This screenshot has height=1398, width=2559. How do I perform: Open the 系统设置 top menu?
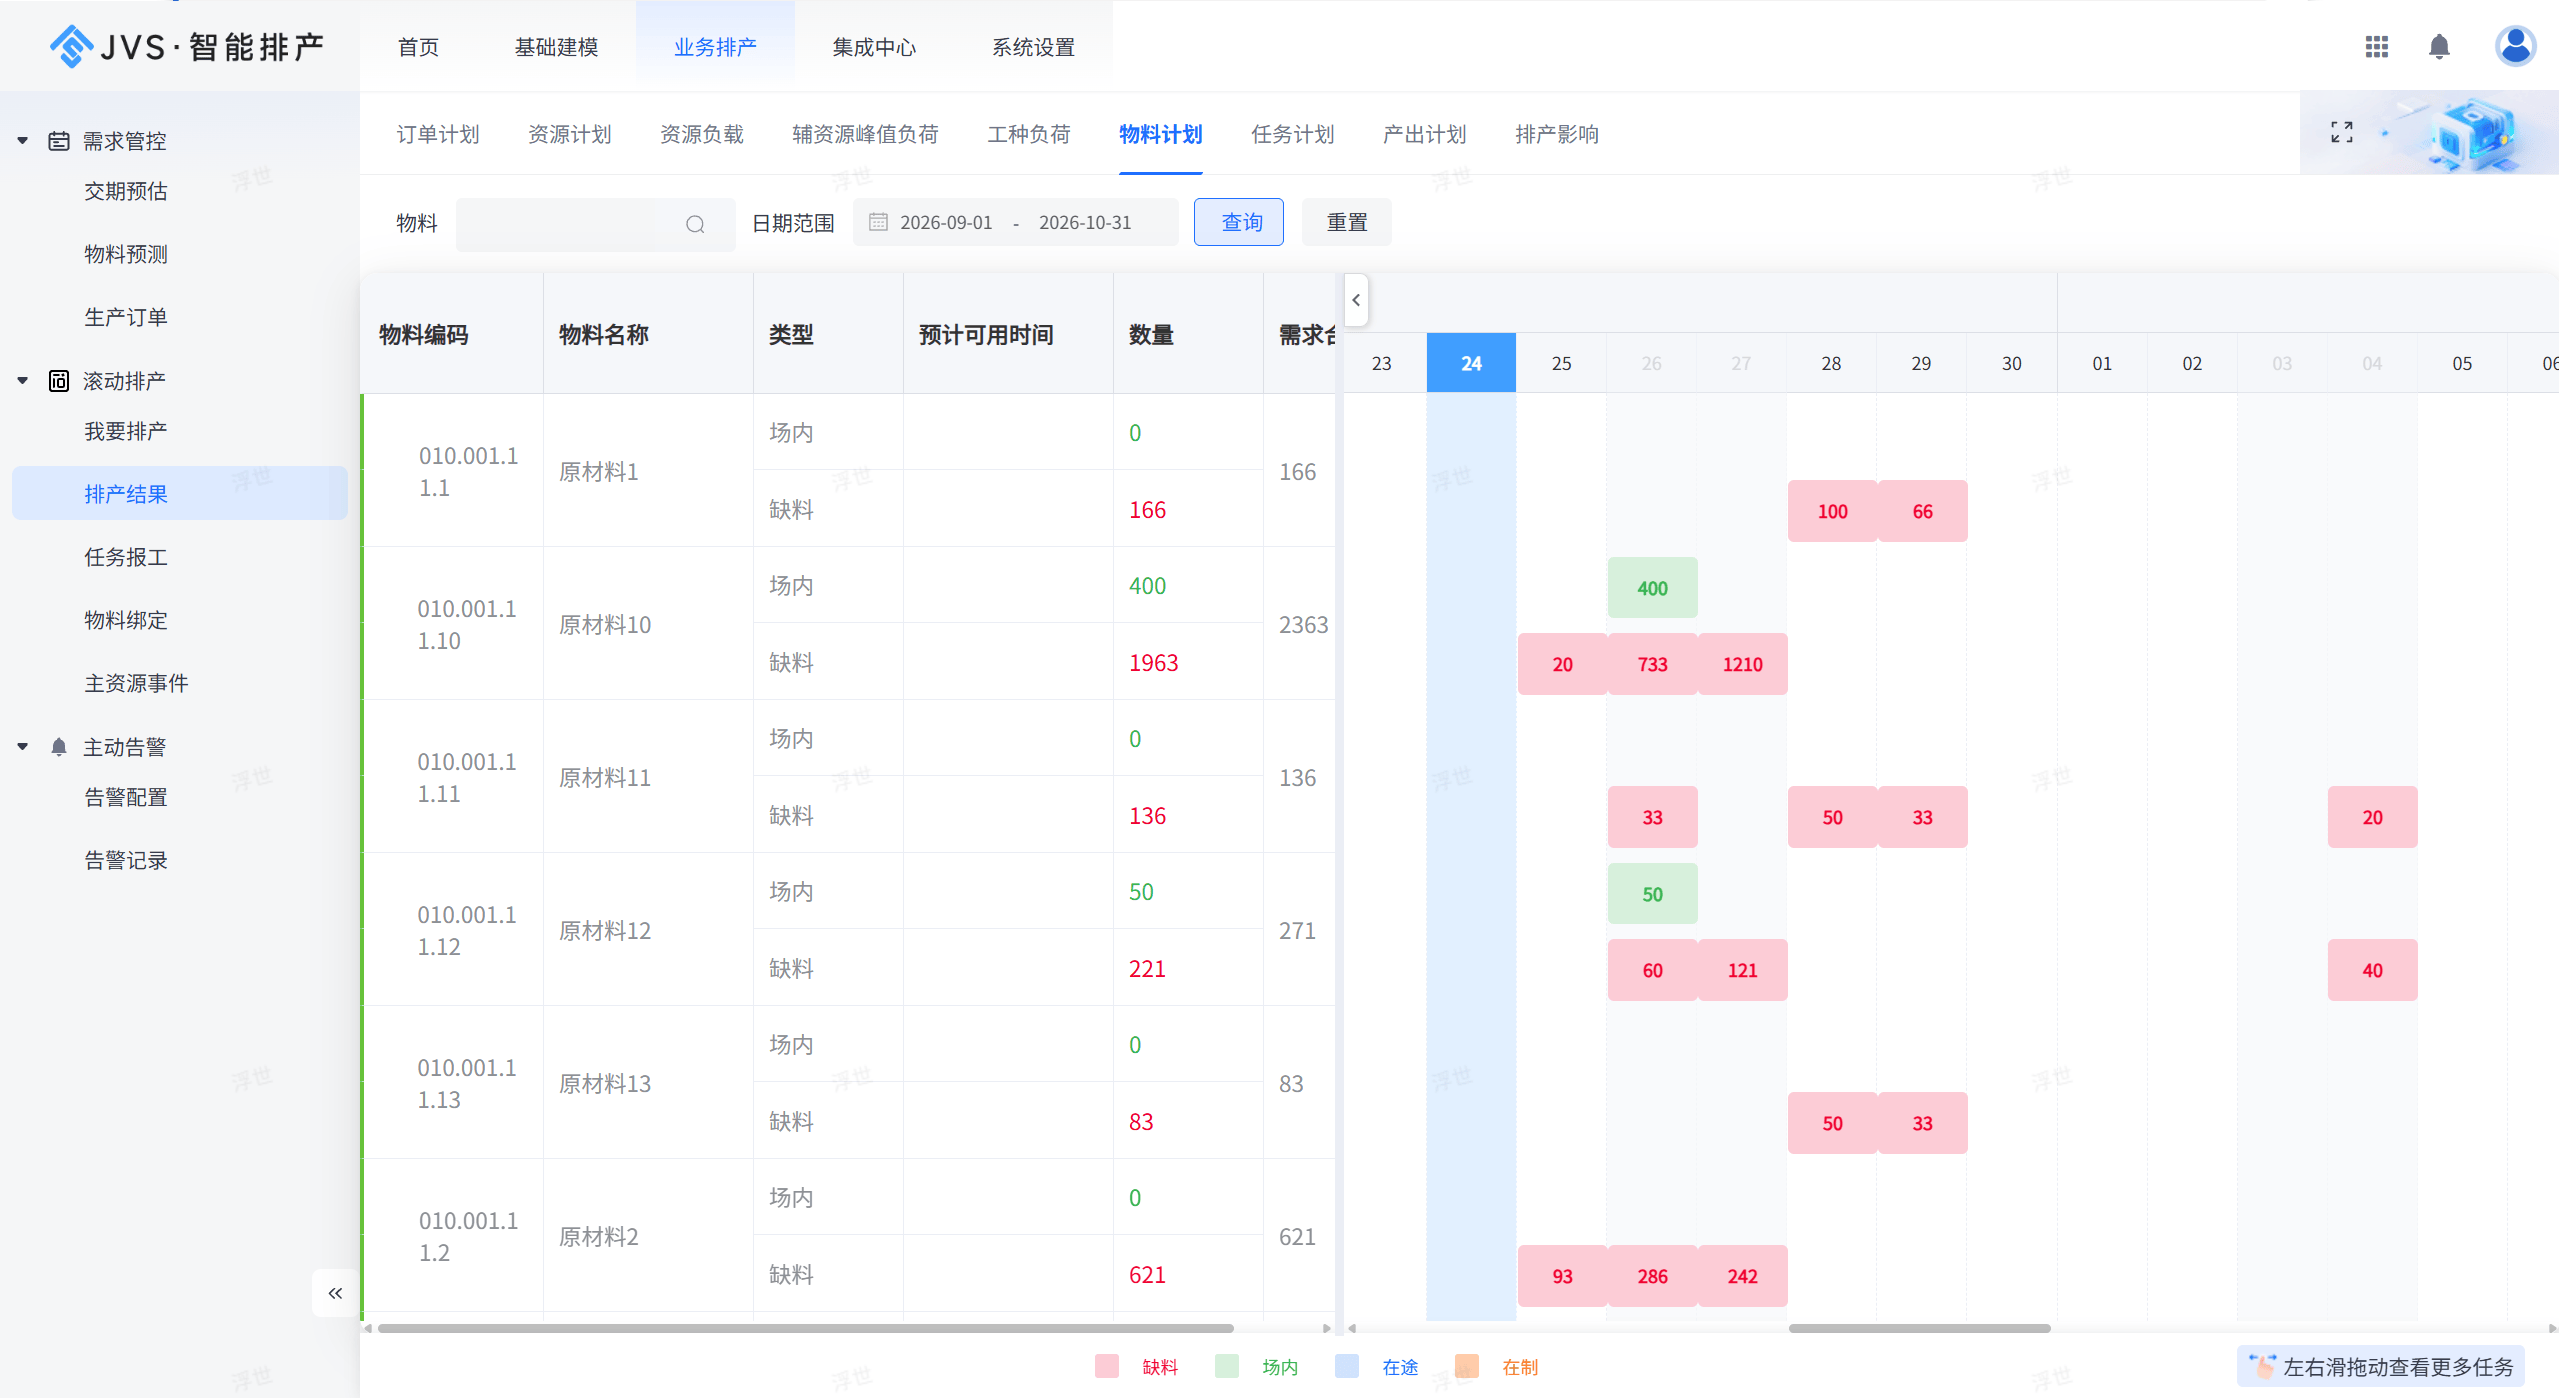[1033, 47]
